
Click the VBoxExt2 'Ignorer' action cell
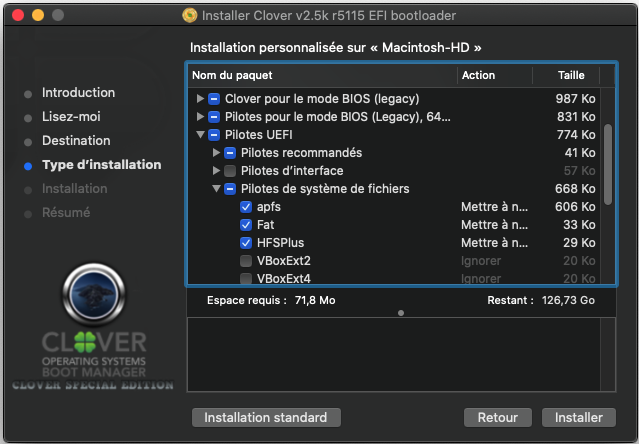click(481, 261)
